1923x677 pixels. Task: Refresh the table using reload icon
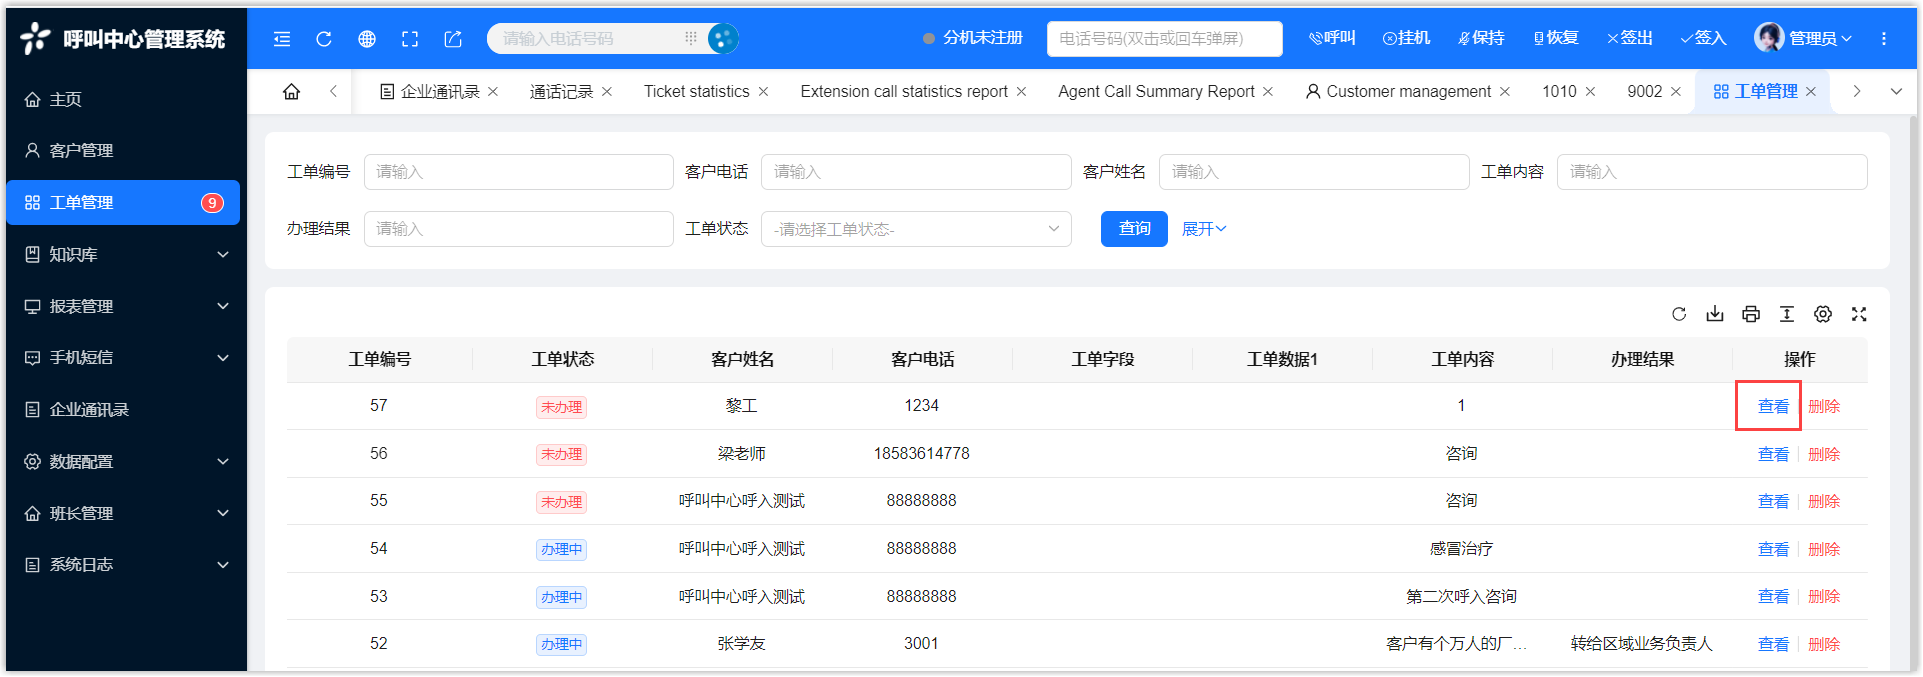click(1679, 314)
